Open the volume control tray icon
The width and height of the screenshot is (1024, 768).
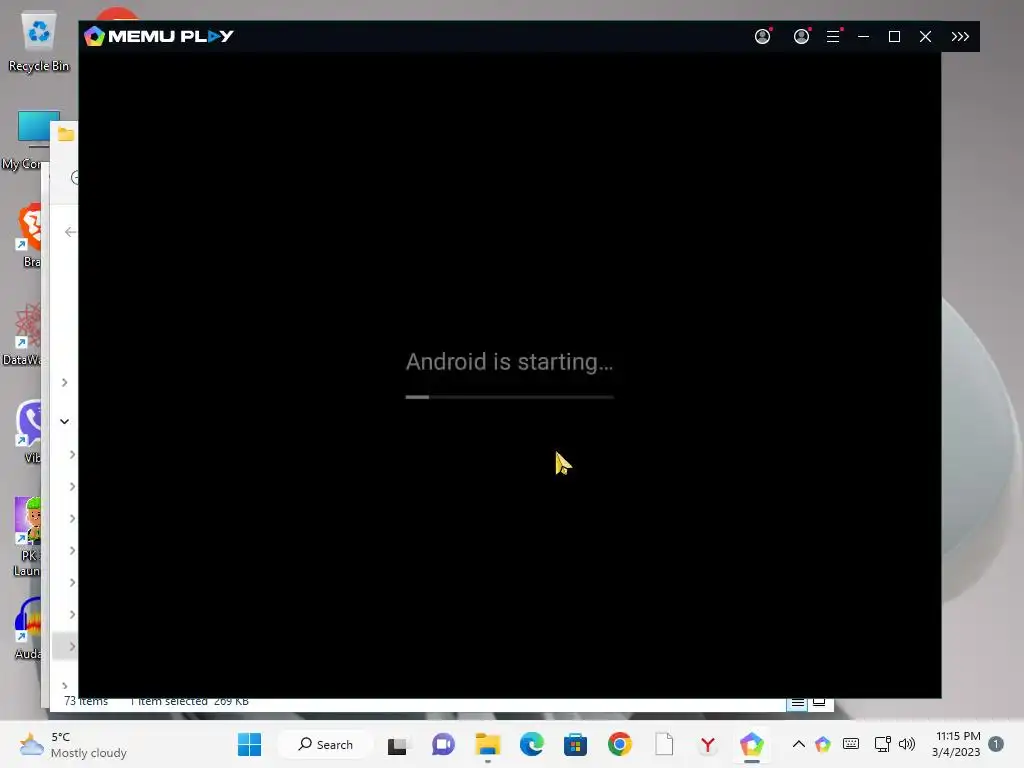pos(906,744)
